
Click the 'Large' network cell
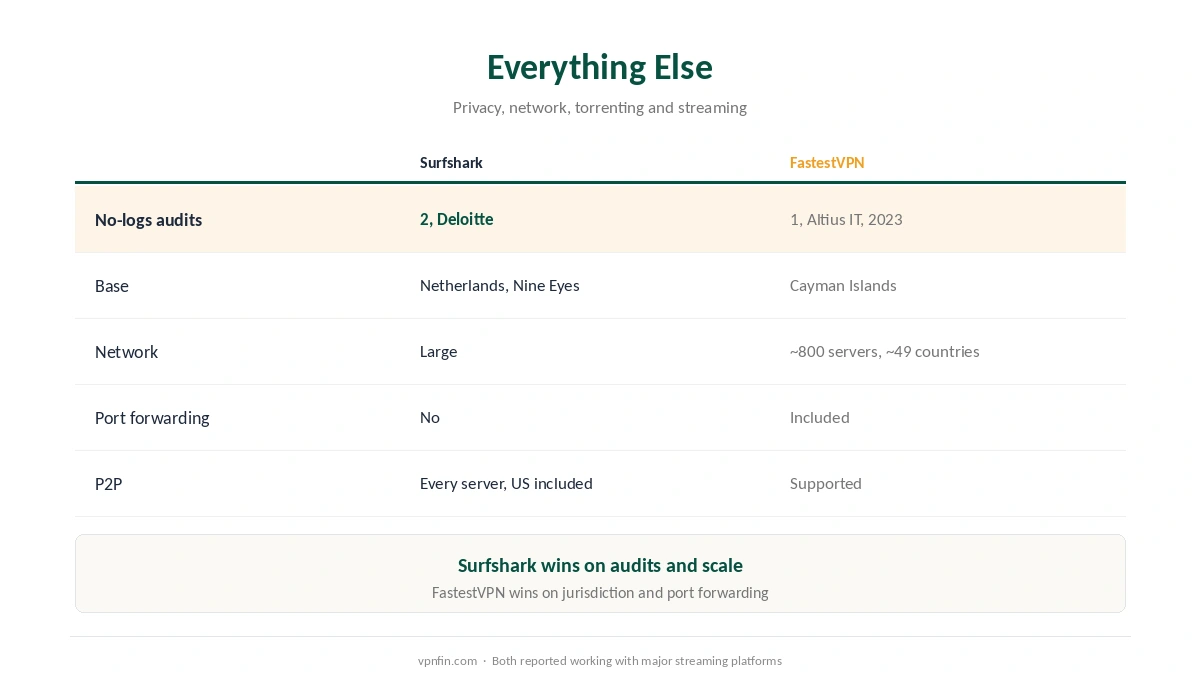(x=438, y=352)
